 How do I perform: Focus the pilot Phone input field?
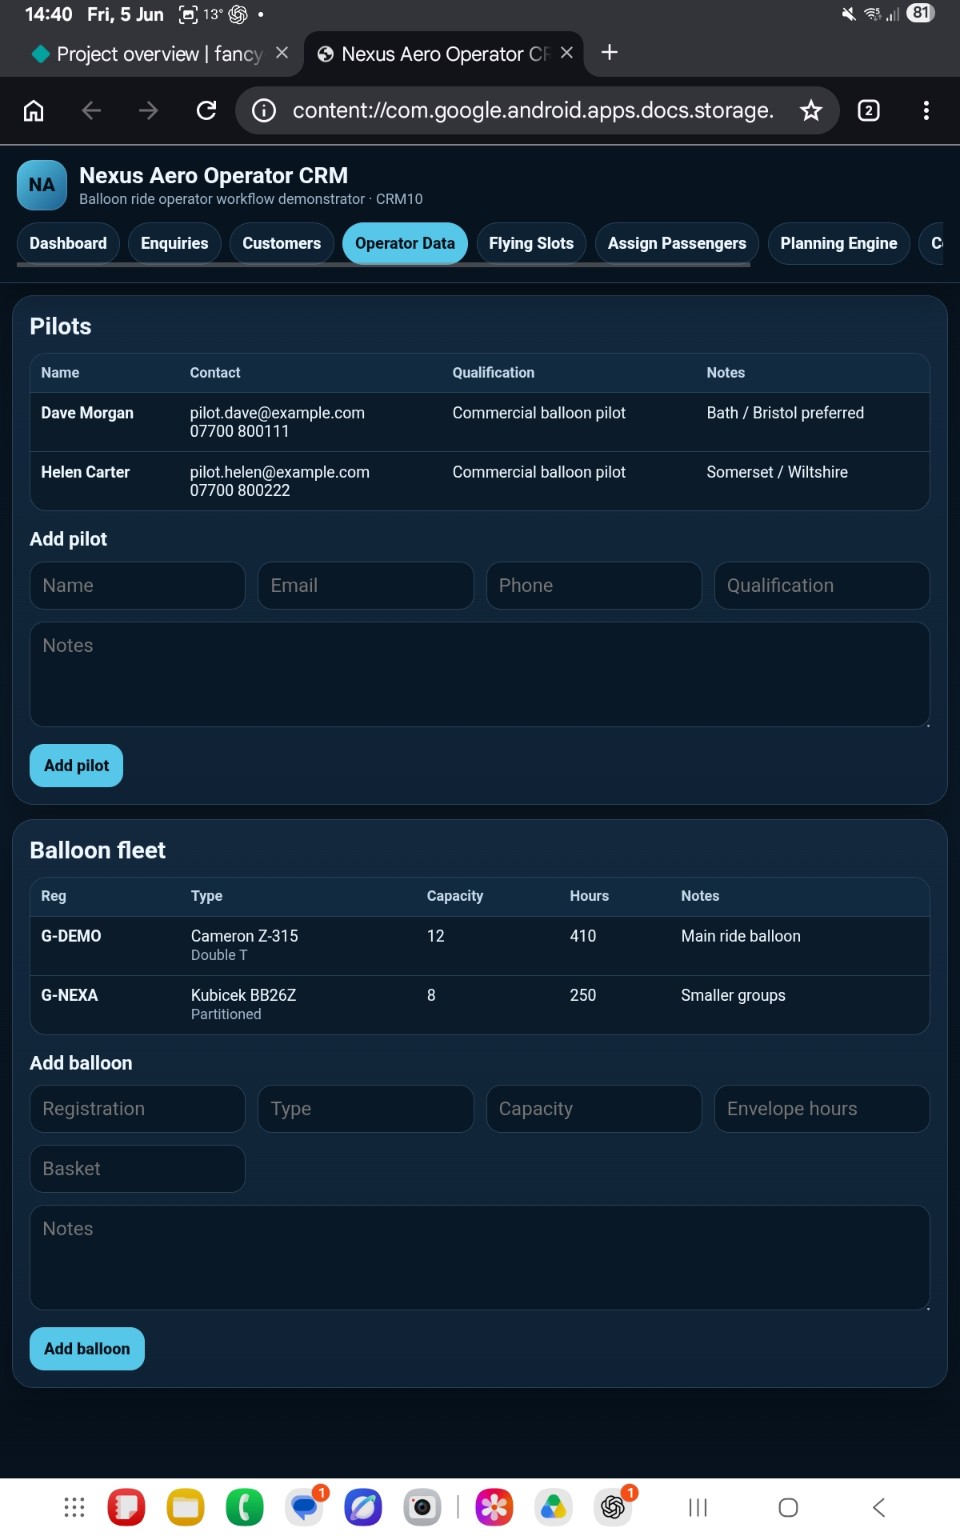pyautogui.click(x=594, y=586)
